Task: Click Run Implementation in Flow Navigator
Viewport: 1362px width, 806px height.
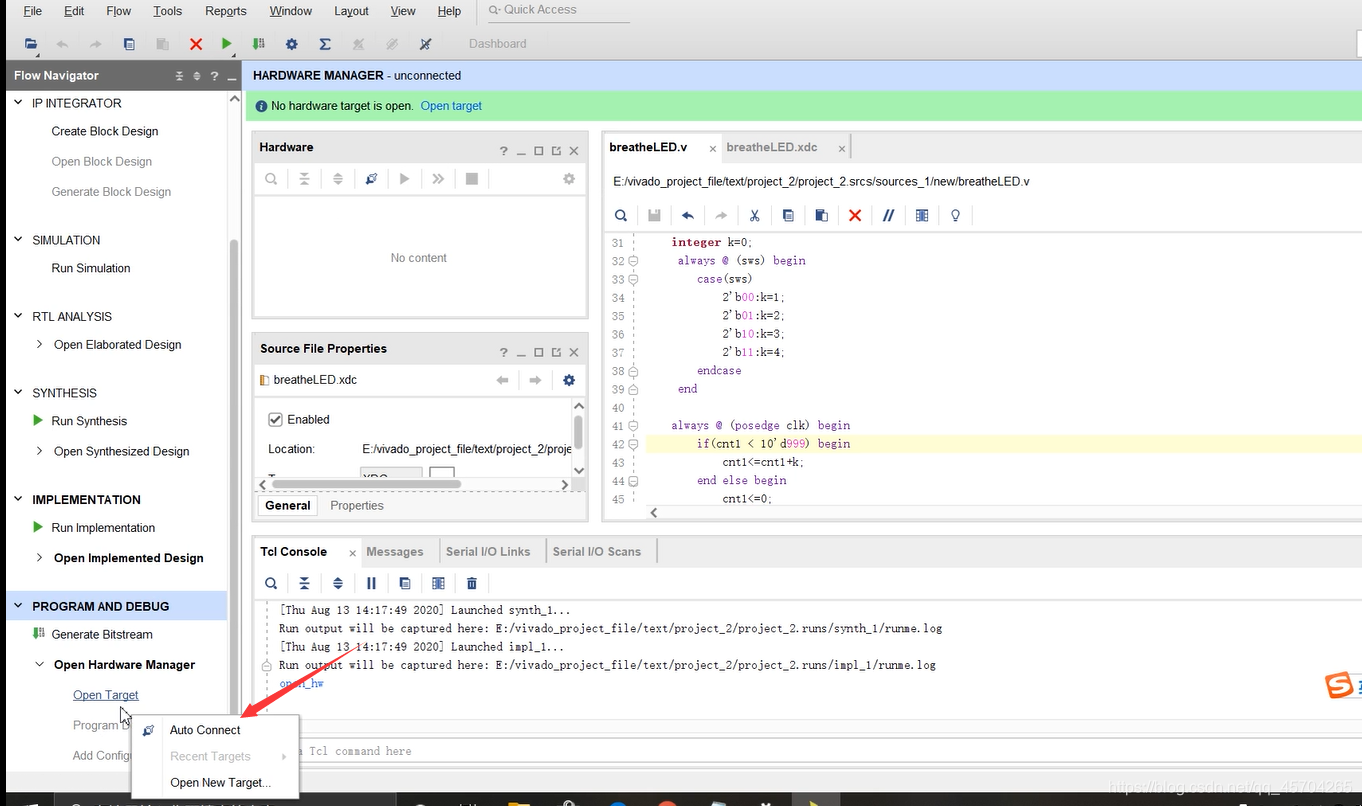Action: [x=103, y=528]
